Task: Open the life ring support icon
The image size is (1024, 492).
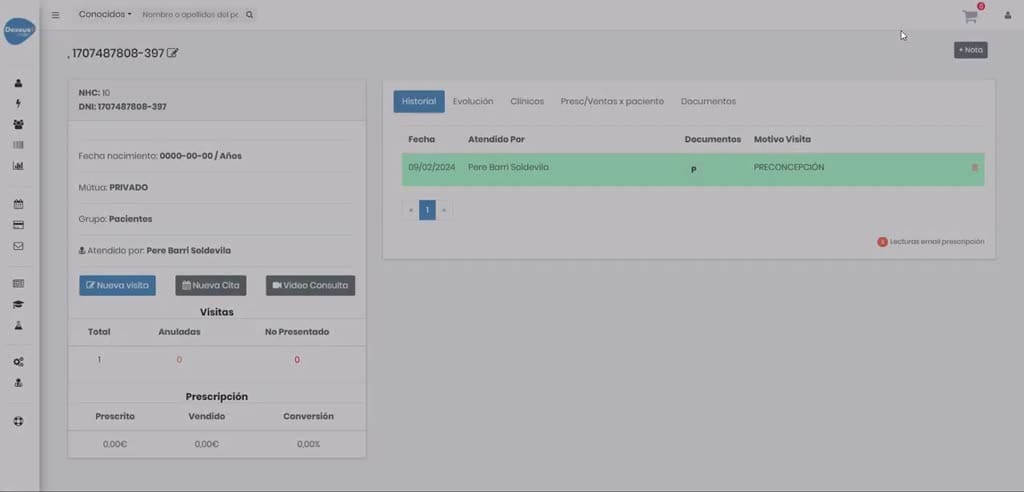Action: [18, 421]
